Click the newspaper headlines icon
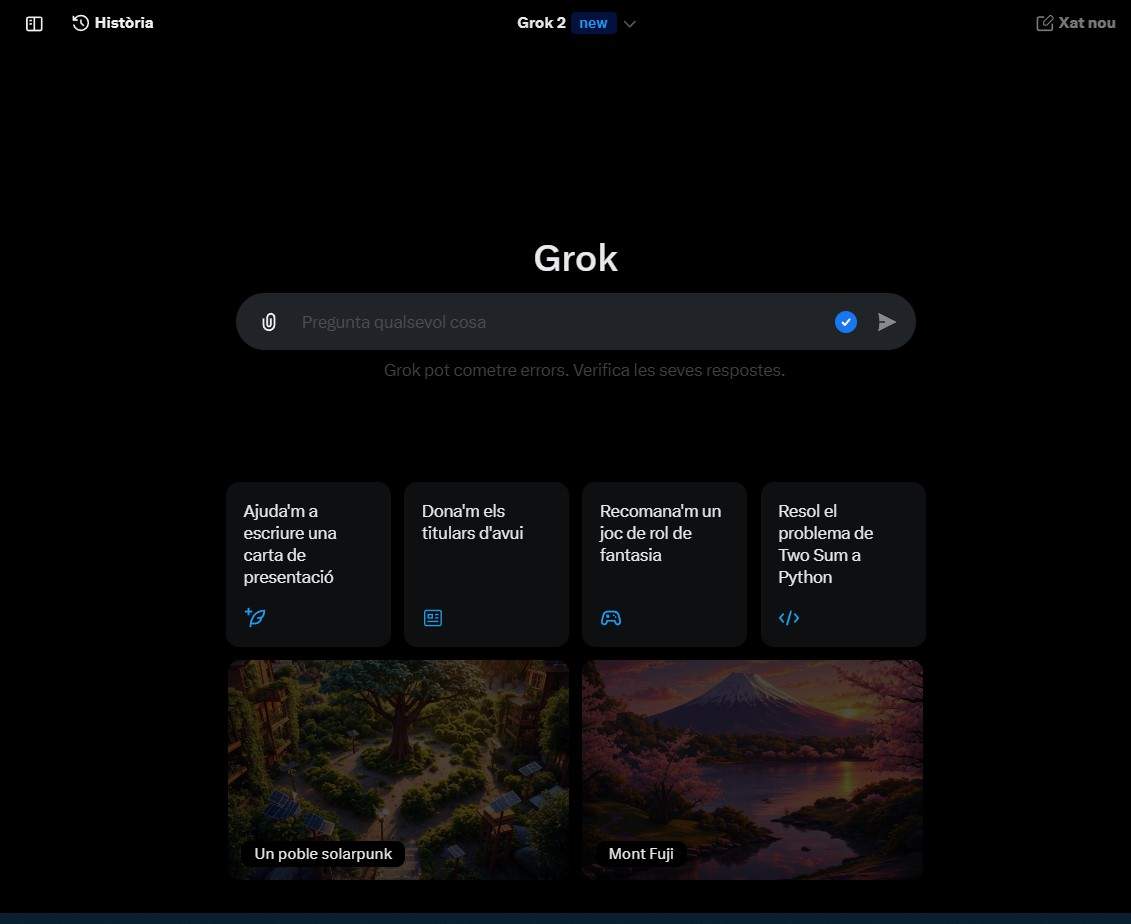The height and width of the screenshot is (924, 1131). tap(433, 618)
